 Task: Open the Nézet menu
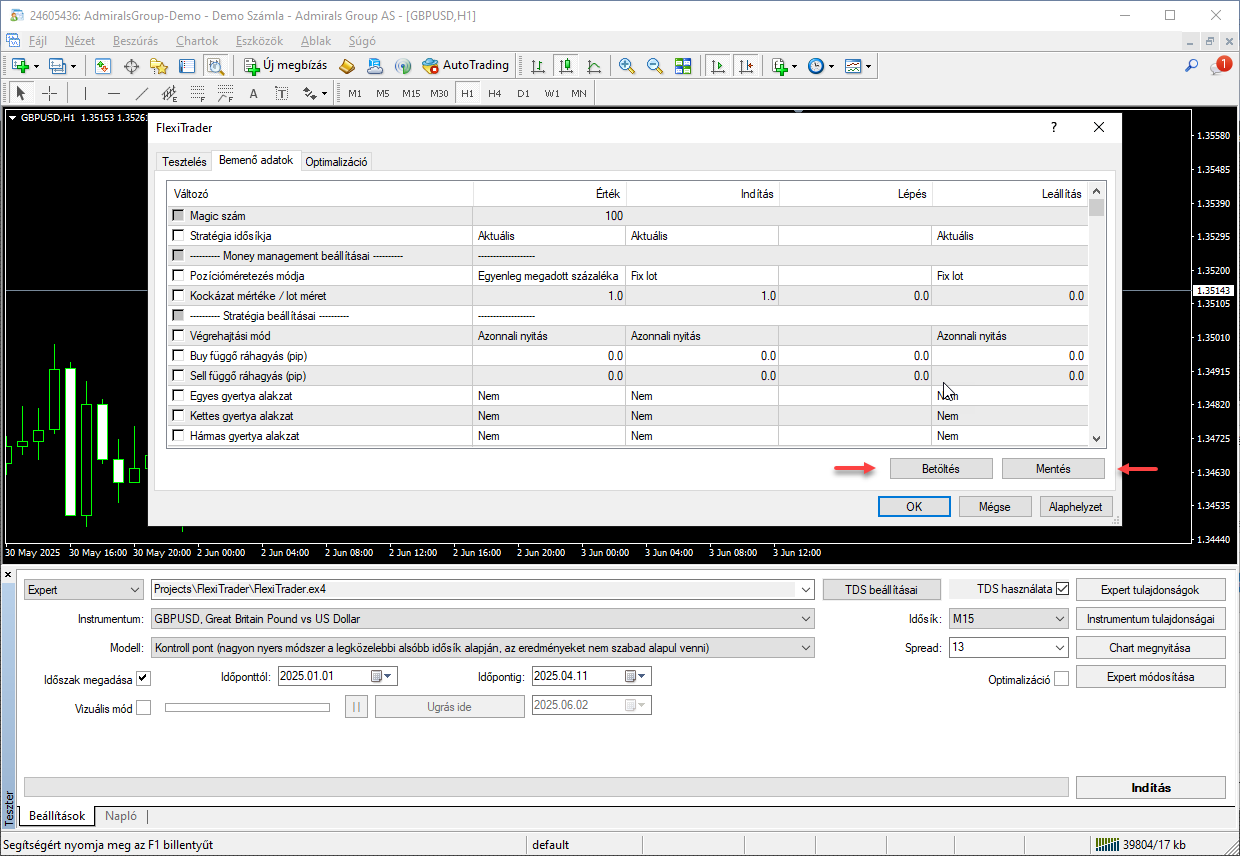pos(80,41)
